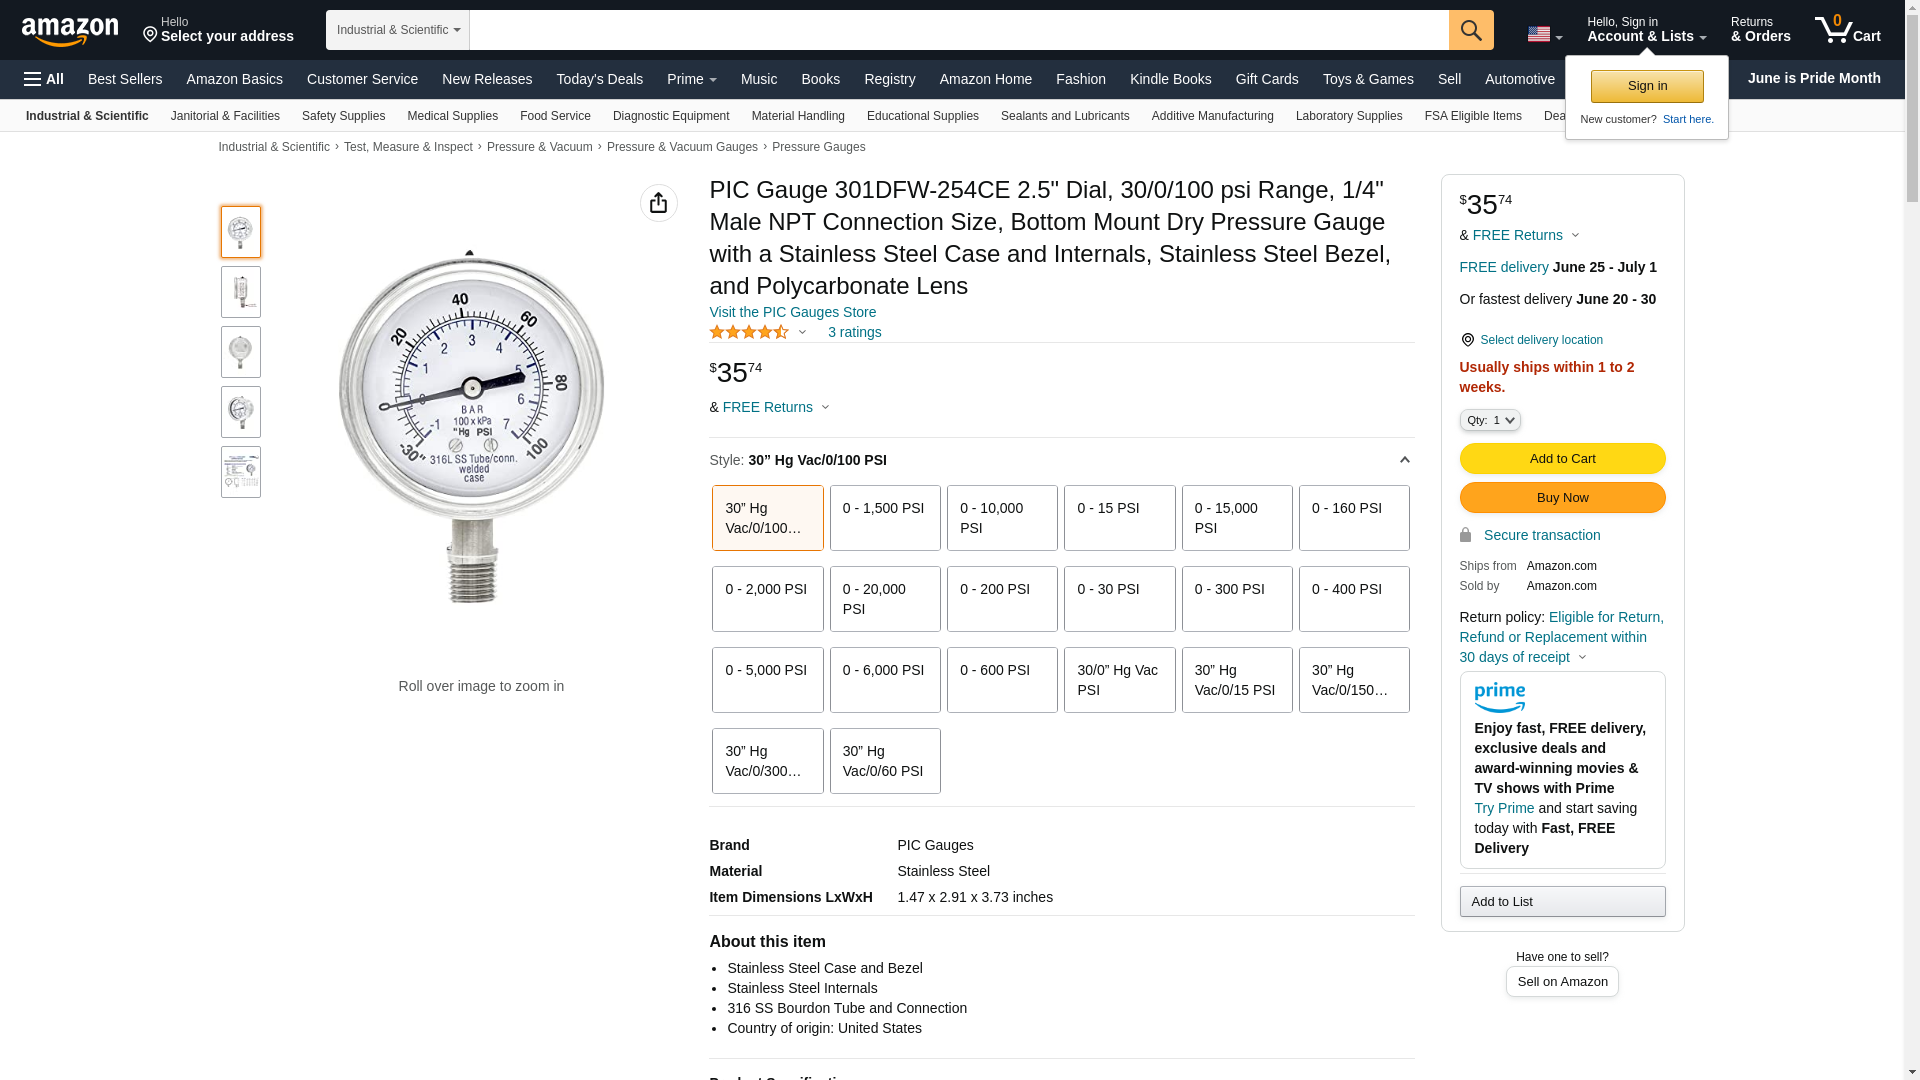Select the second product thumbnail
The image size is (1920, 1080).
[x=241, y=292]
